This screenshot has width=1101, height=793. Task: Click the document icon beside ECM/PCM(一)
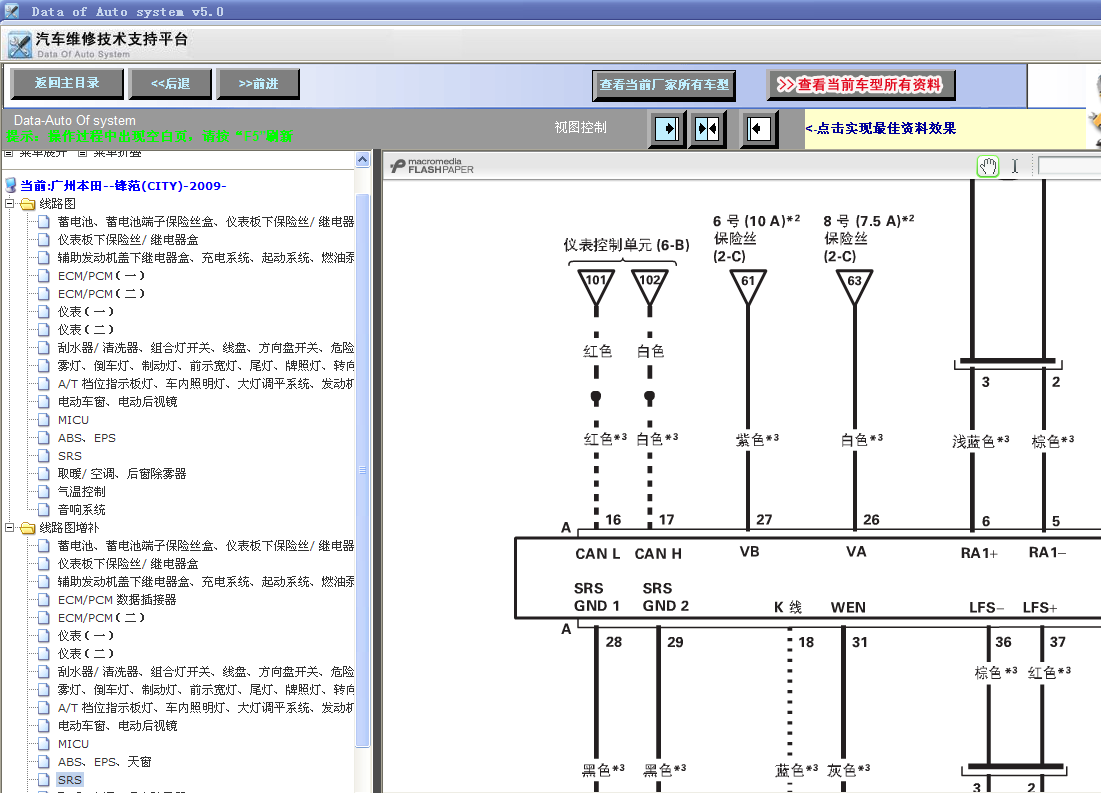point(44,276)
